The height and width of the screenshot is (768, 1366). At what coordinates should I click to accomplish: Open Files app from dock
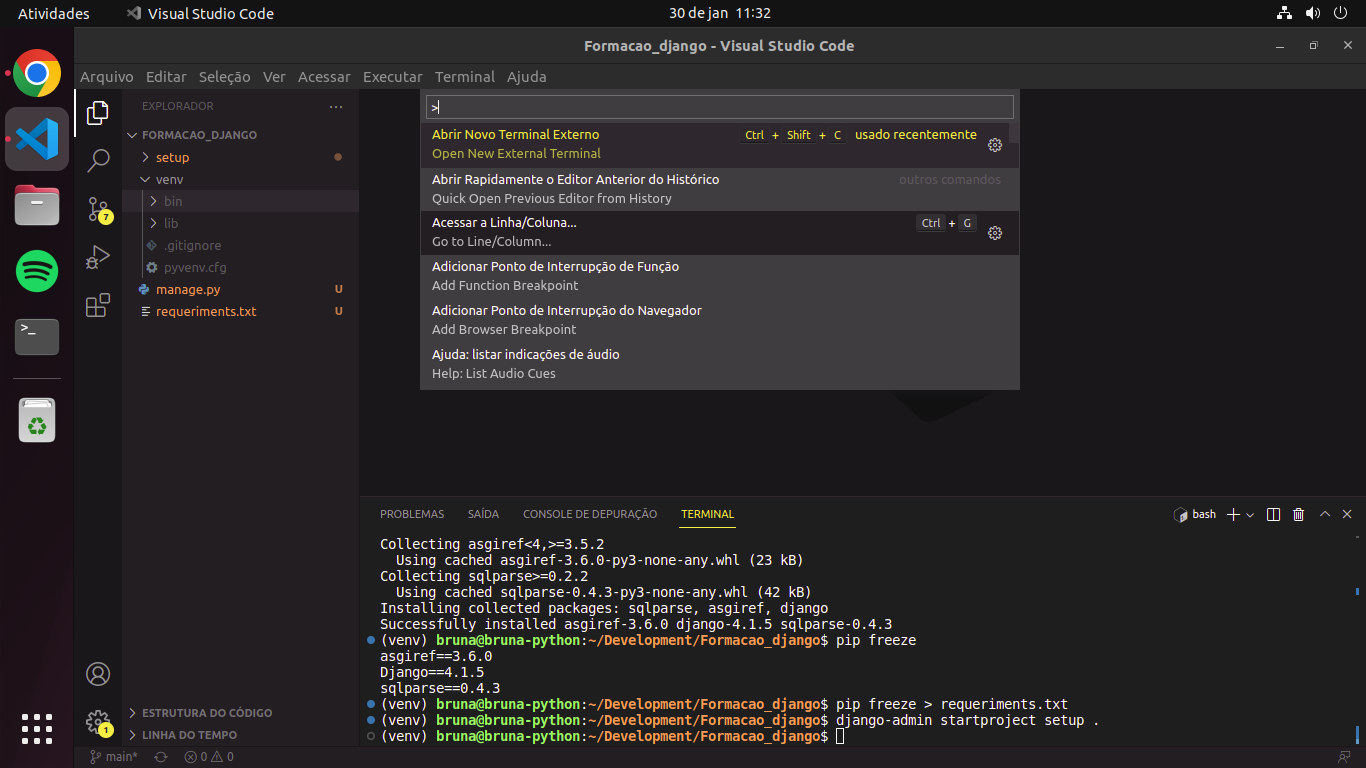point(37,205)
